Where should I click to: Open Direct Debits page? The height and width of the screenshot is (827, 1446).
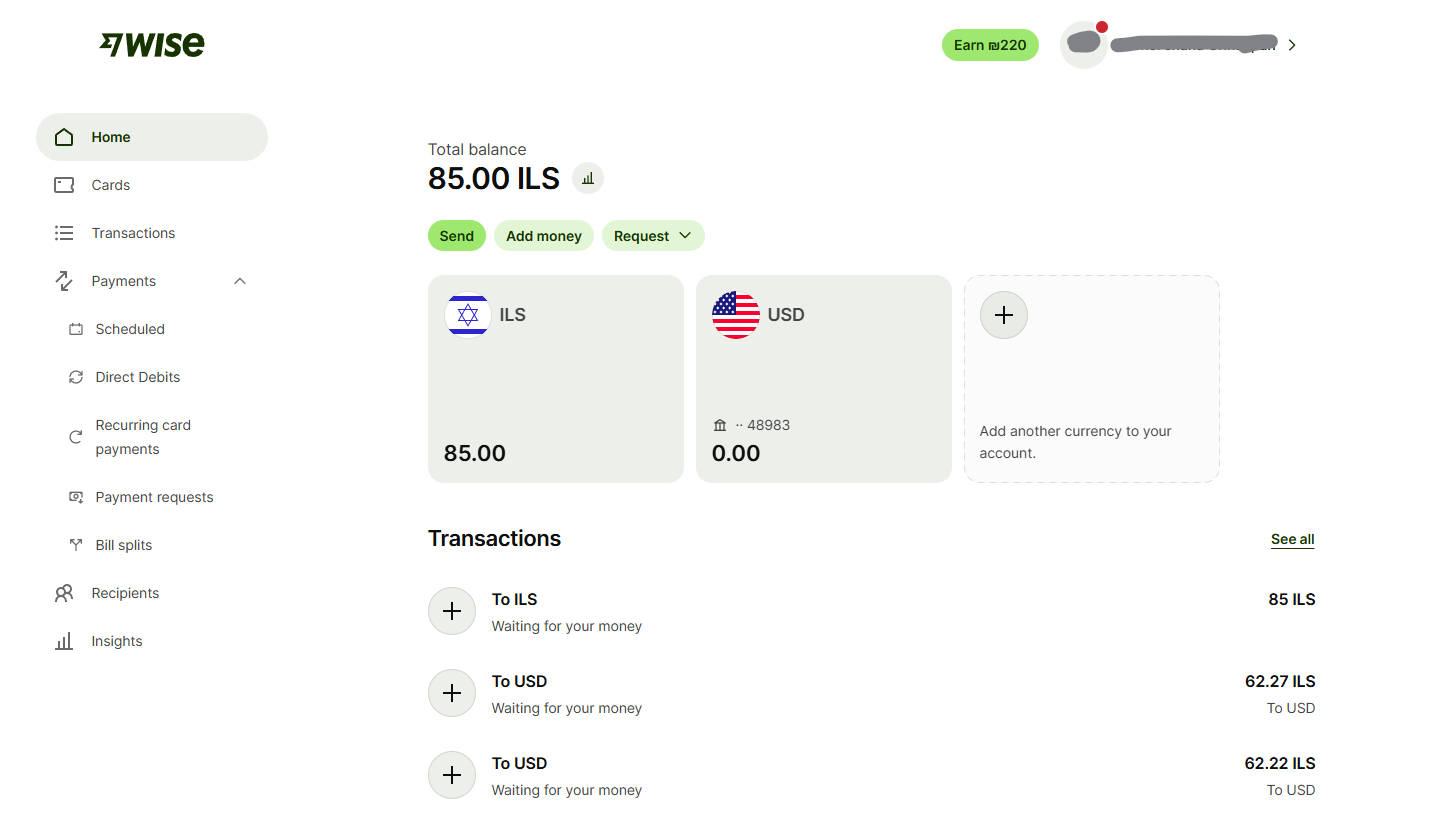pyautogui.click(x=138, y=377)
